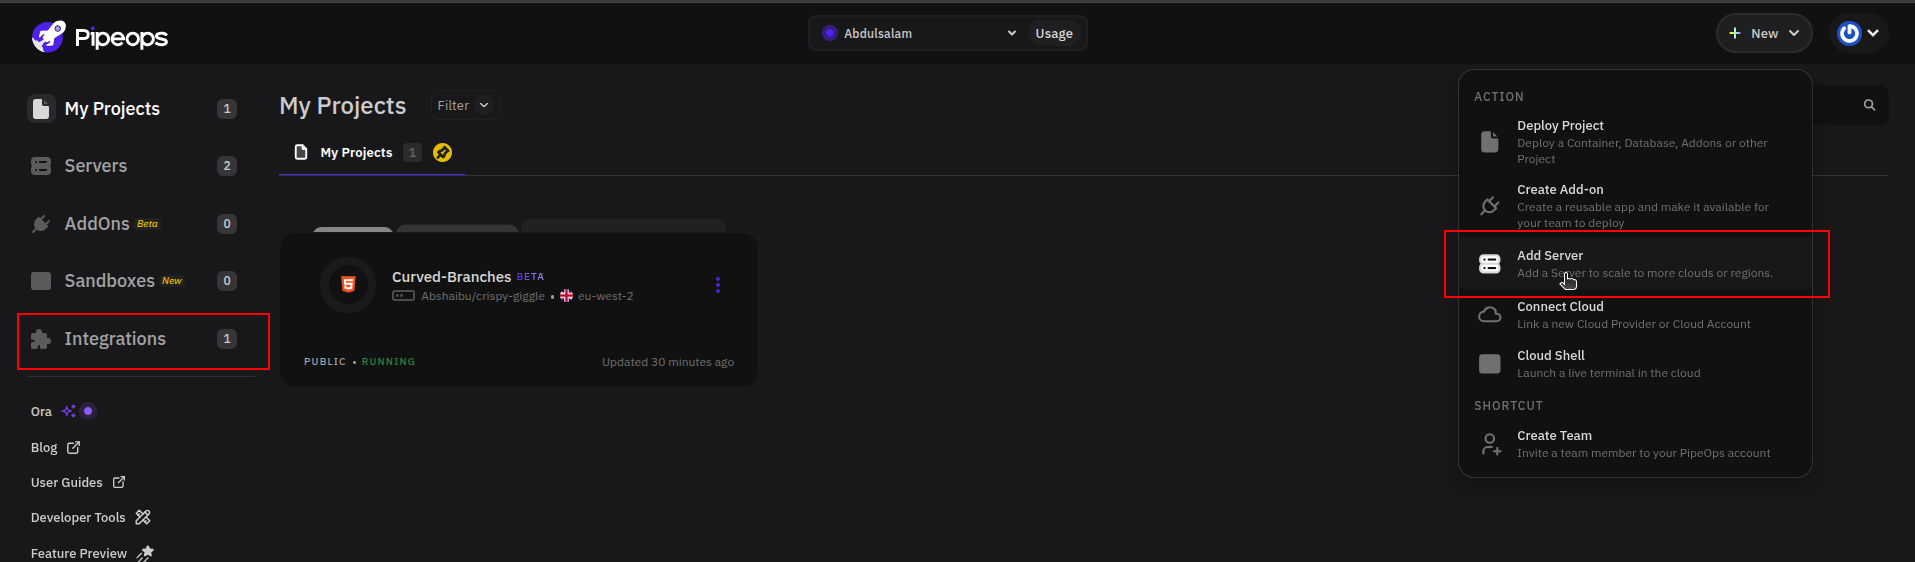Click the Integrations count badge in sidebar

(x=227, y=339)
